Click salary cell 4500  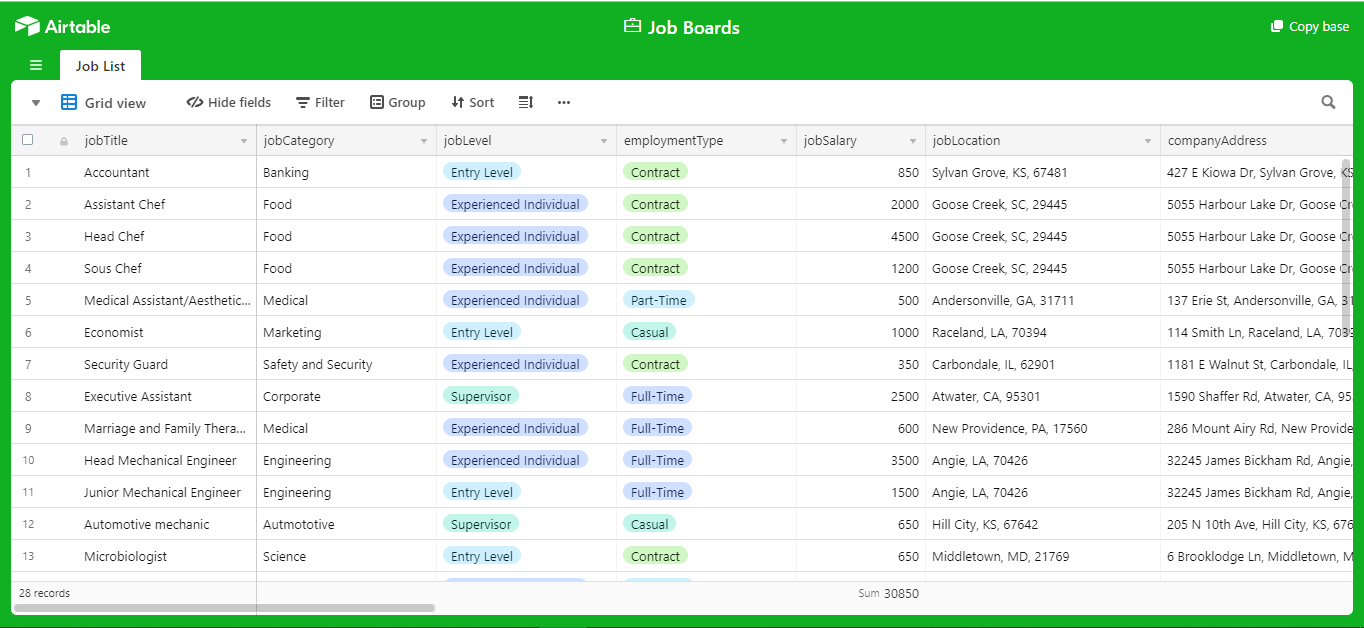pos(861,236)
